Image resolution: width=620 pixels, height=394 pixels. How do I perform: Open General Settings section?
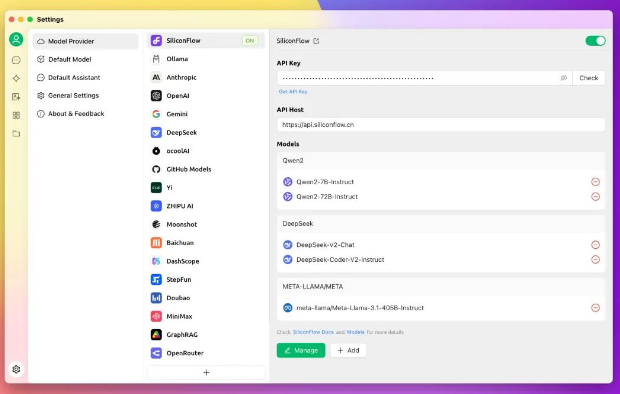coord(85,95)
